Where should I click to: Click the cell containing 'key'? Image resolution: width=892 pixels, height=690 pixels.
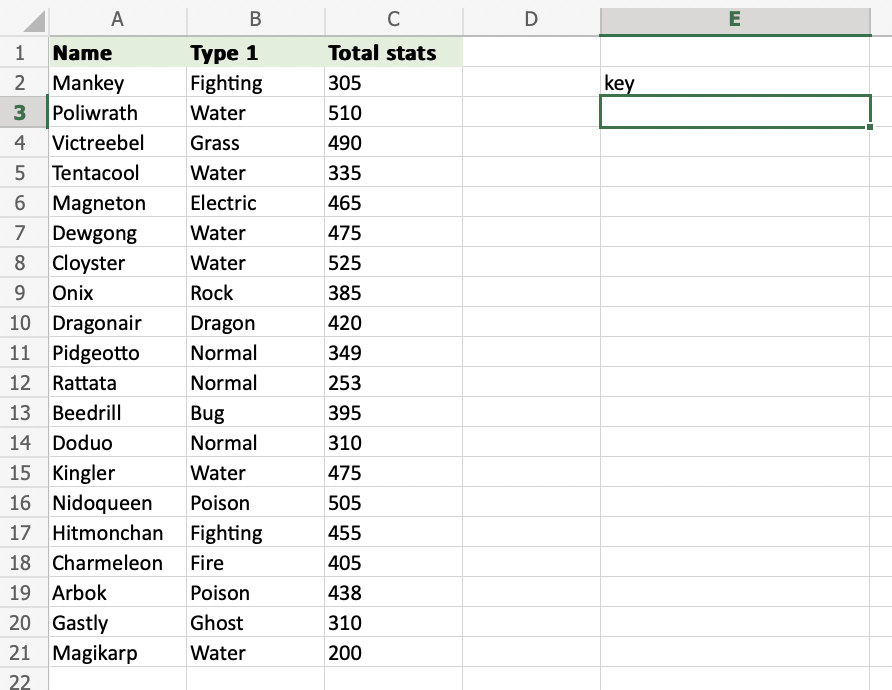(x=735, y=83)
